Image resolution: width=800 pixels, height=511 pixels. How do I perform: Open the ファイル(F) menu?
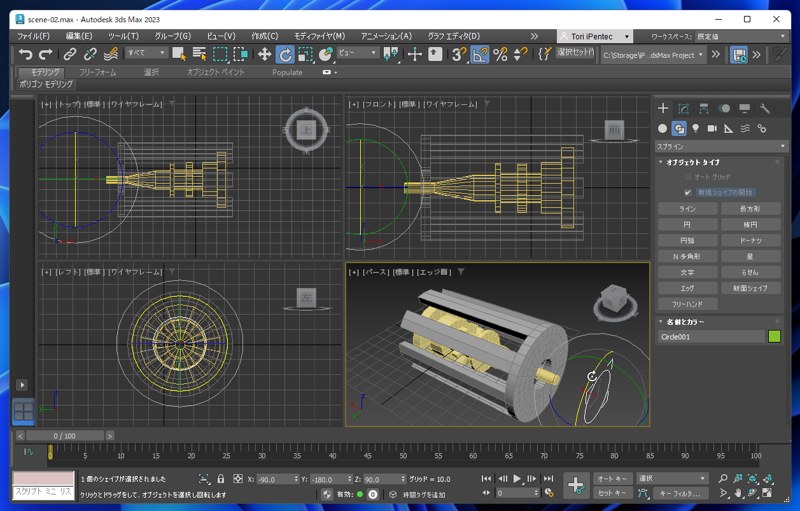pyautogui.click(x=33, y=36)
